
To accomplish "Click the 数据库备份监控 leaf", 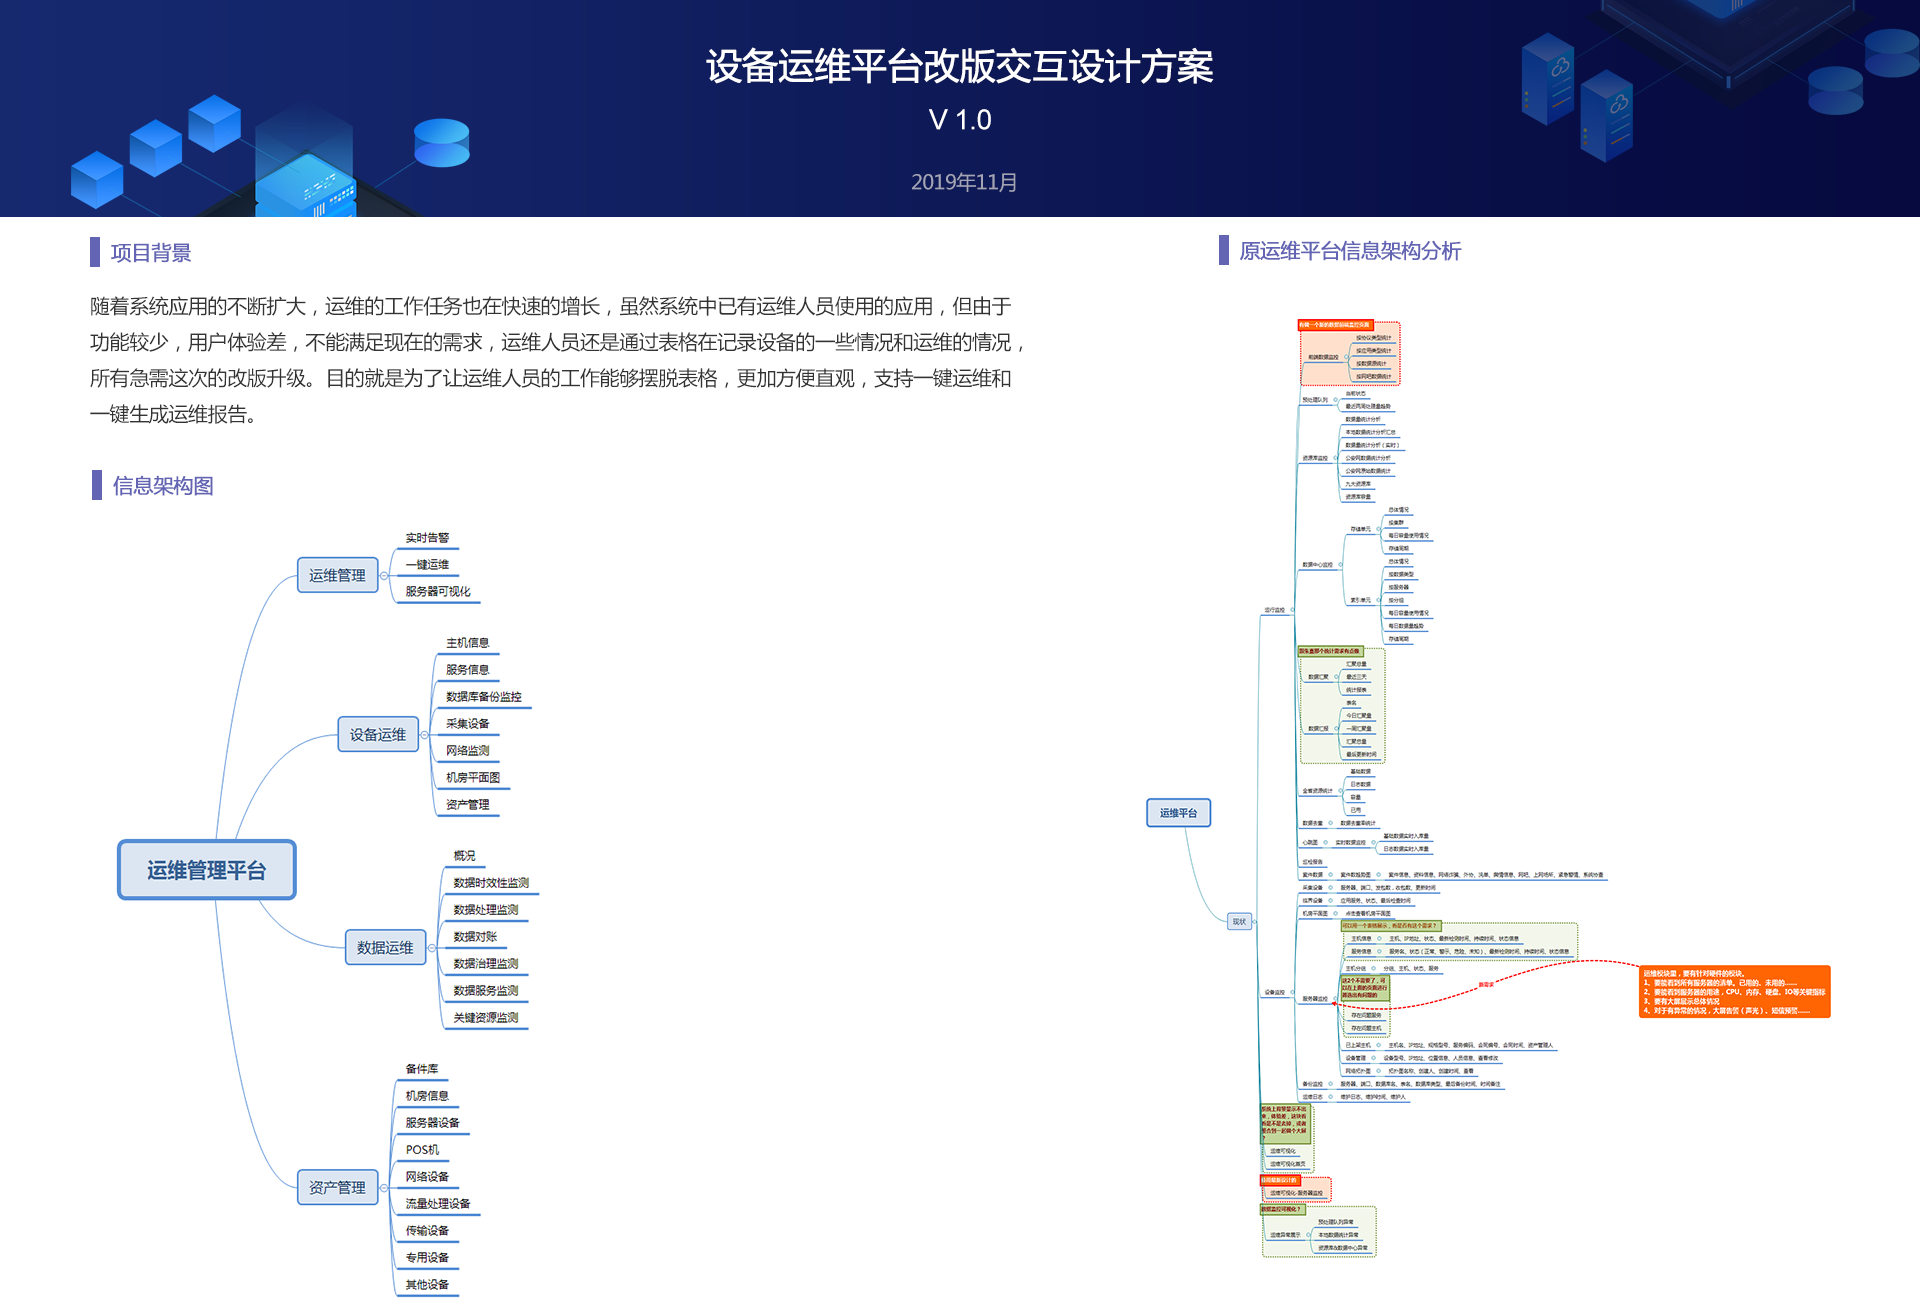I will tap(483, 697).
